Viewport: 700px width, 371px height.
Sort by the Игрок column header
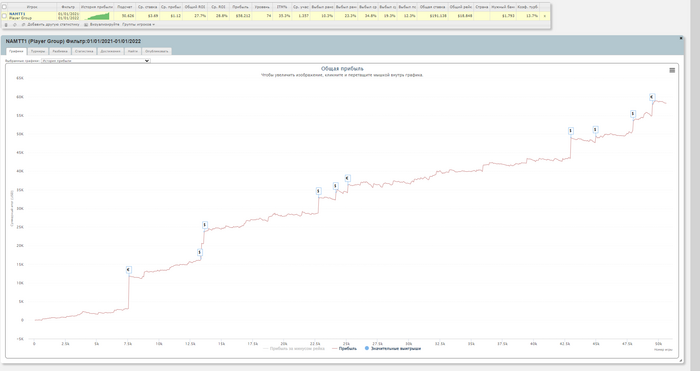point(32,7)
